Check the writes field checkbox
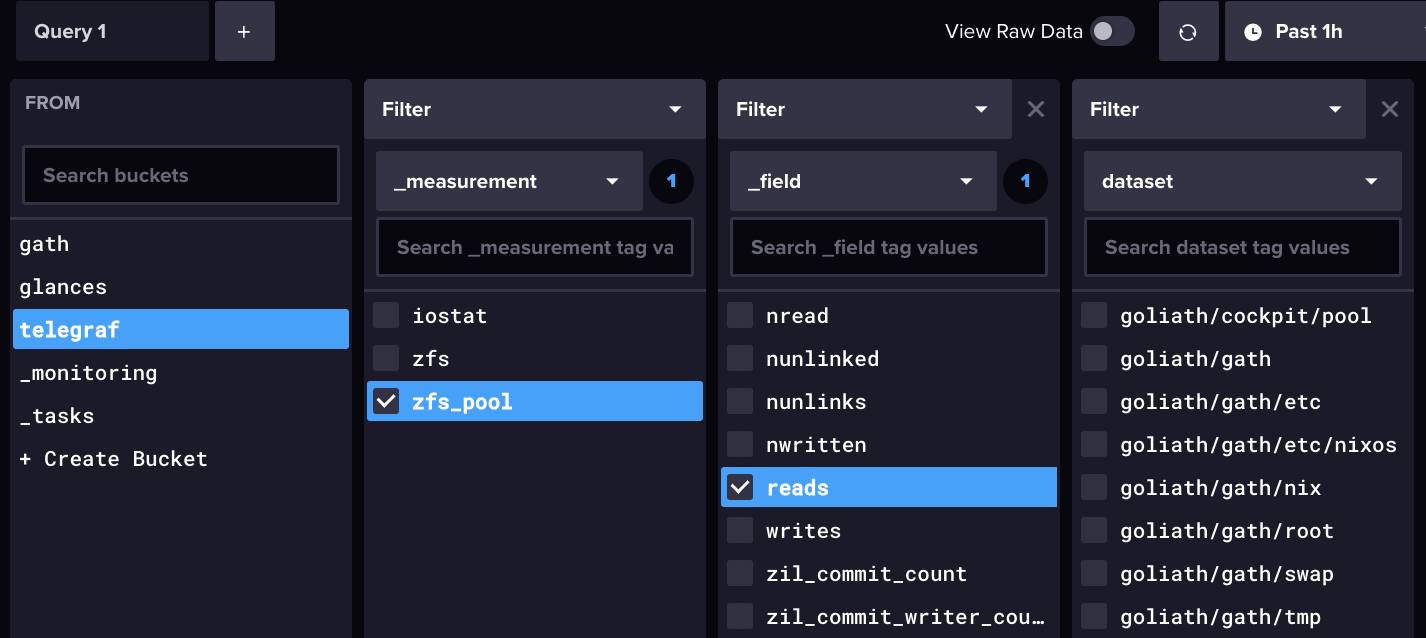 pos(739,530)
